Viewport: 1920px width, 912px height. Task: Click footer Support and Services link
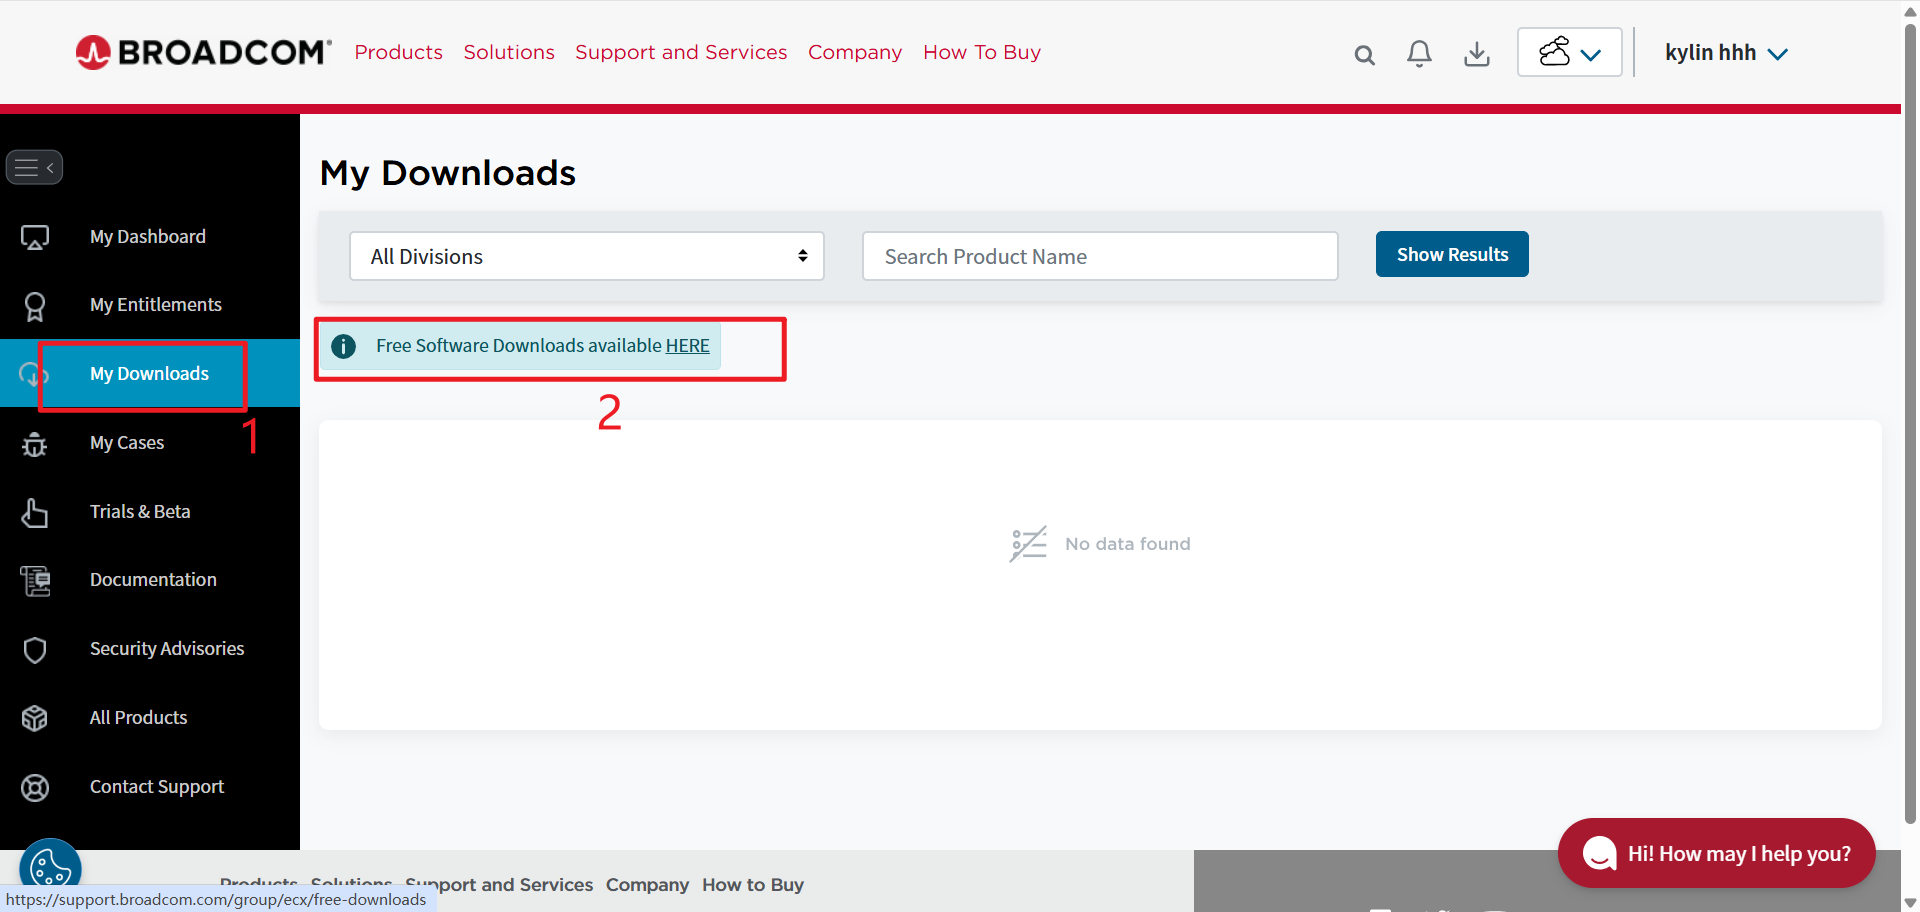coord(499,885)
